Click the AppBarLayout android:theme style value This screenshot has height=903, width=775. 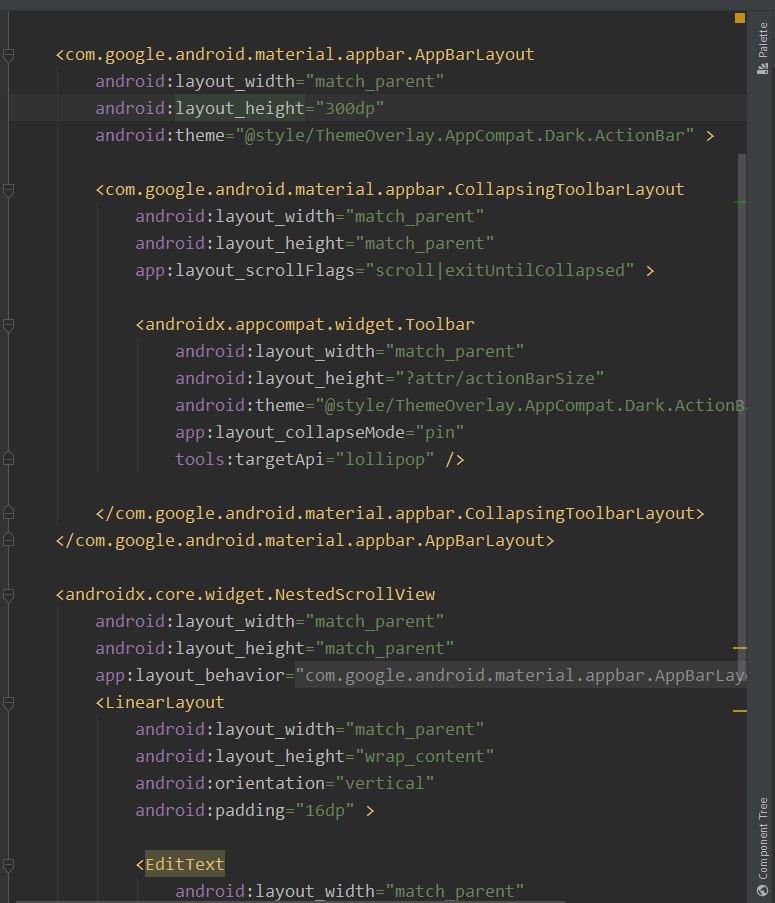465,136
